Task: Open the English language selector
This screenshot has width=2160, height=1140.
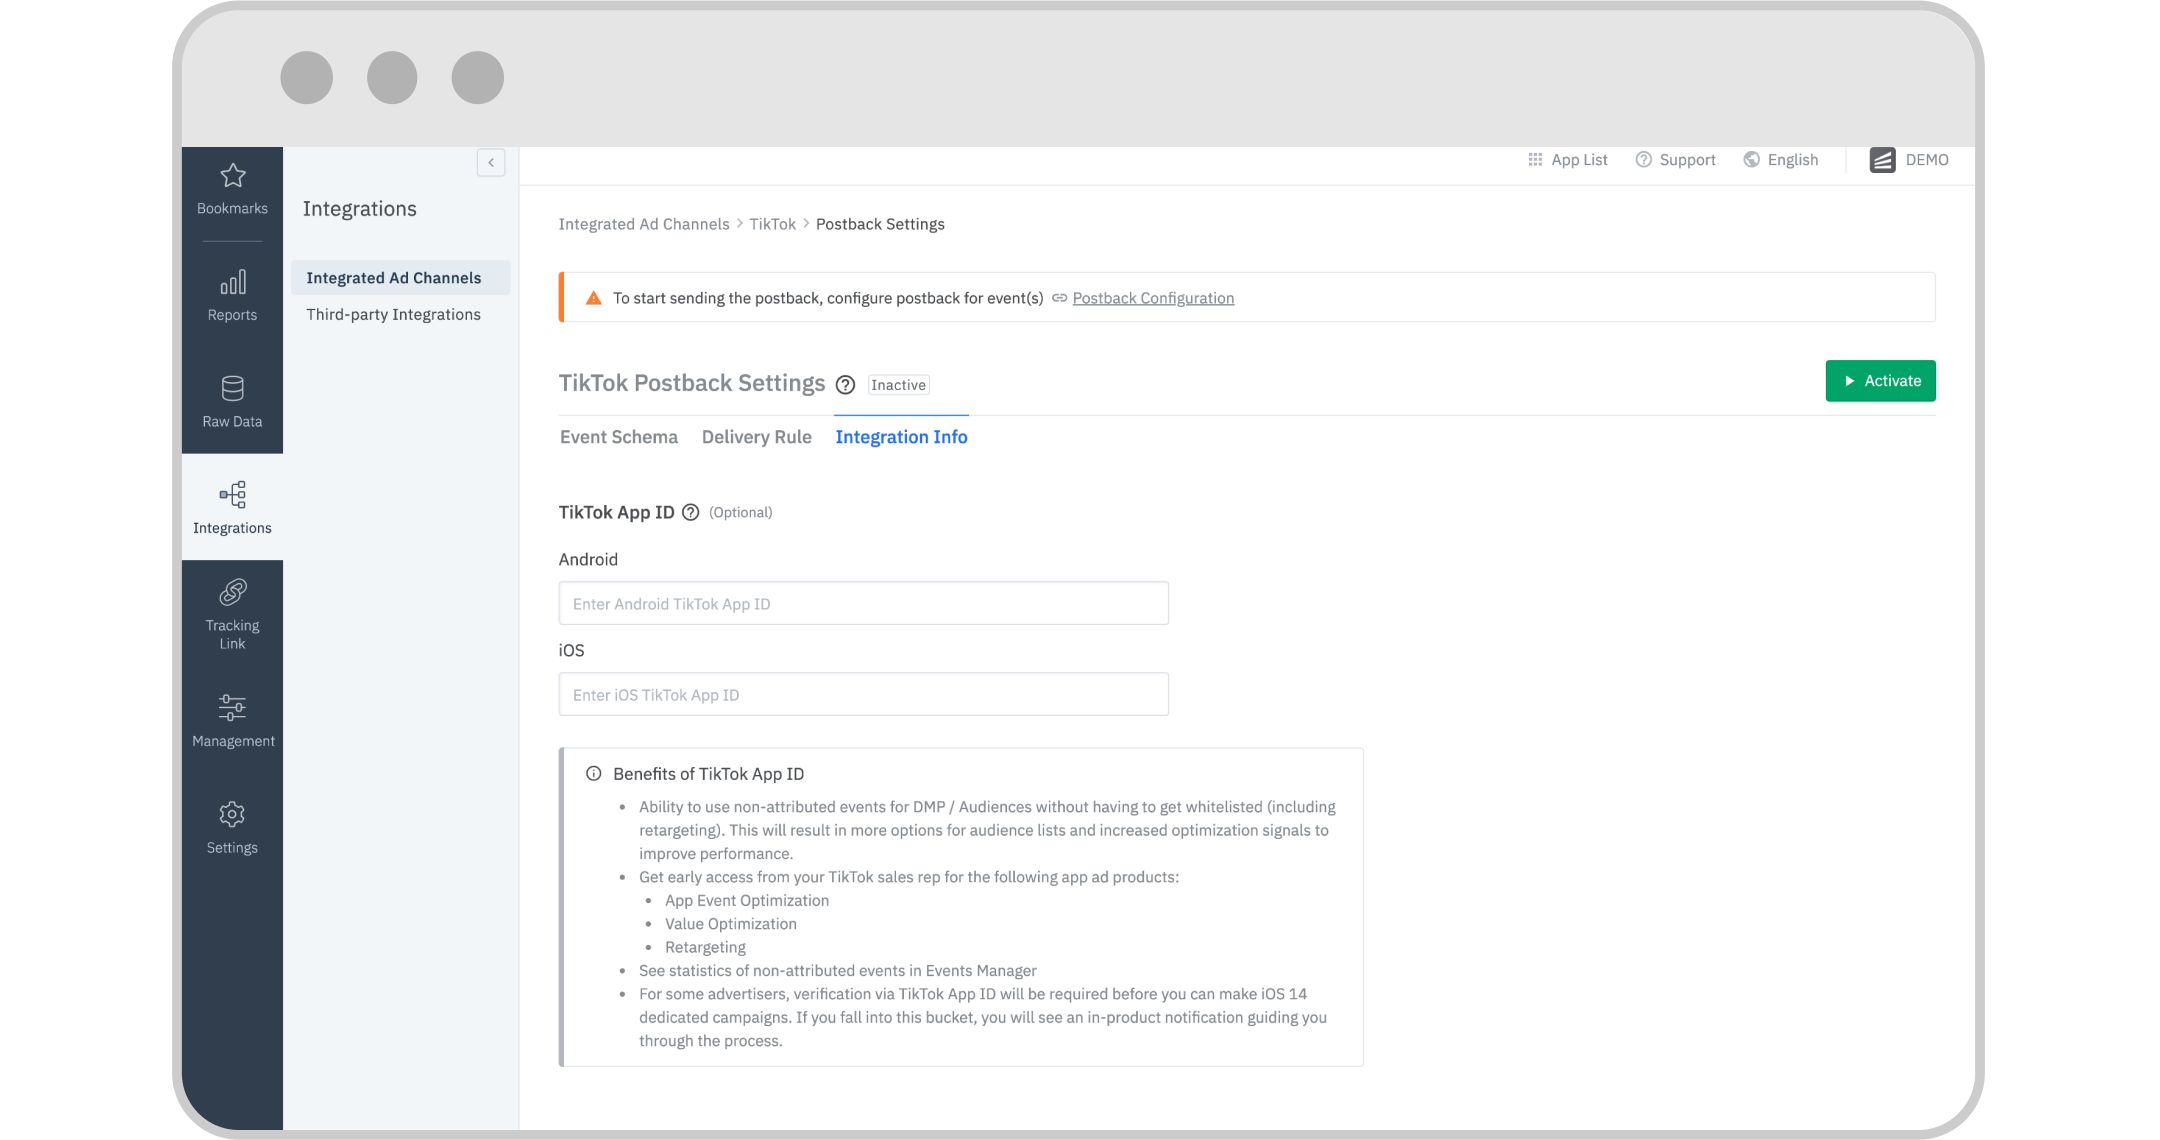Action: point(1781,160)
